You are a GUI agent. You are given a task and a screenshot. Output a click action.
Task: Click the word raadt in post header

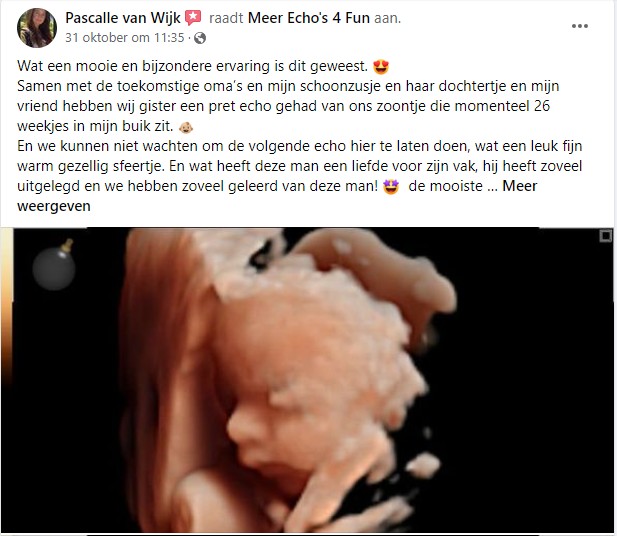click(x=226, y=18)
